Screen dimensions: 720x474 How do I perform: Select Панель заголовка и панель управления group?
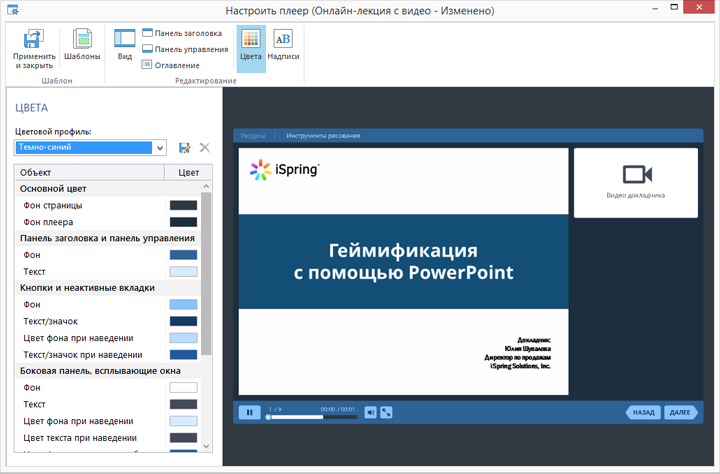108,238
